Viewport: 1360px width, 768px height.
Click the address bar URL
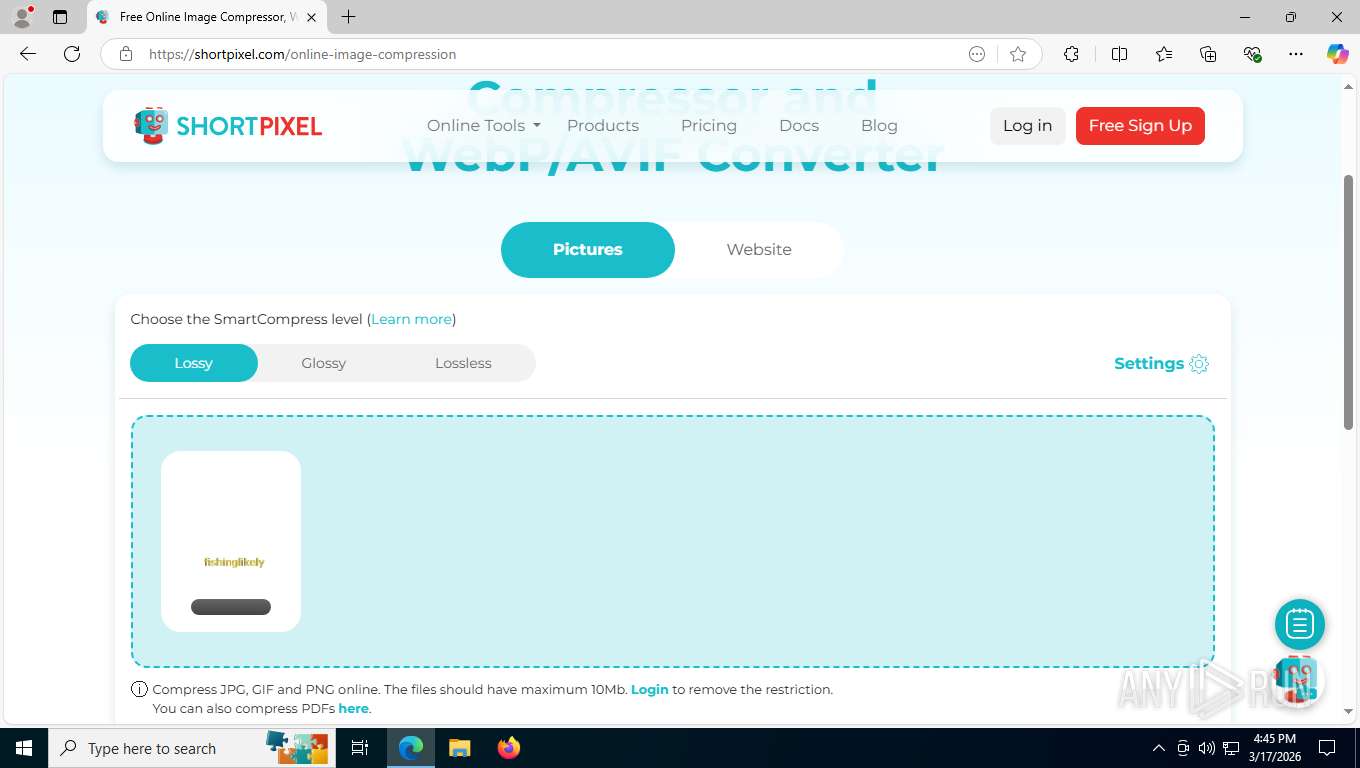point(302,54)
